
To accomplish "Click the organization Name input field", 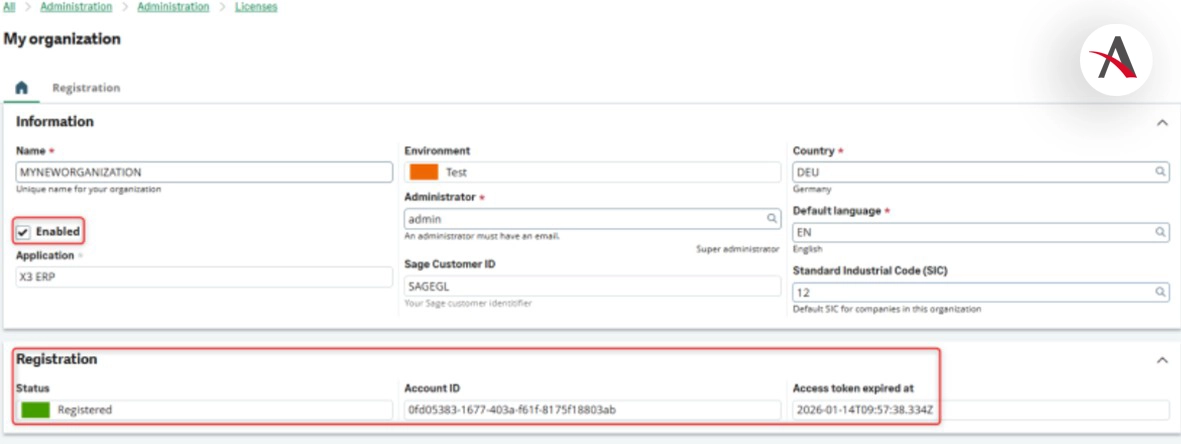I will click(204, 172).
